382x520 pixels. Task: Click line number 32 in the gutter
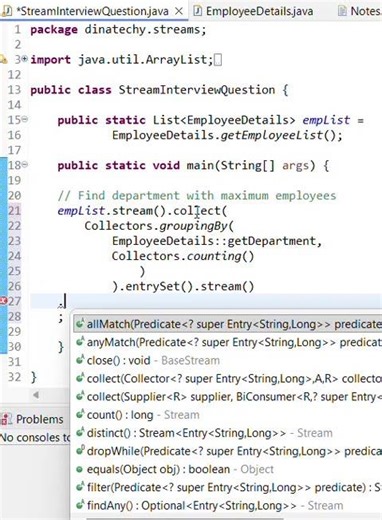coord(14,377)
